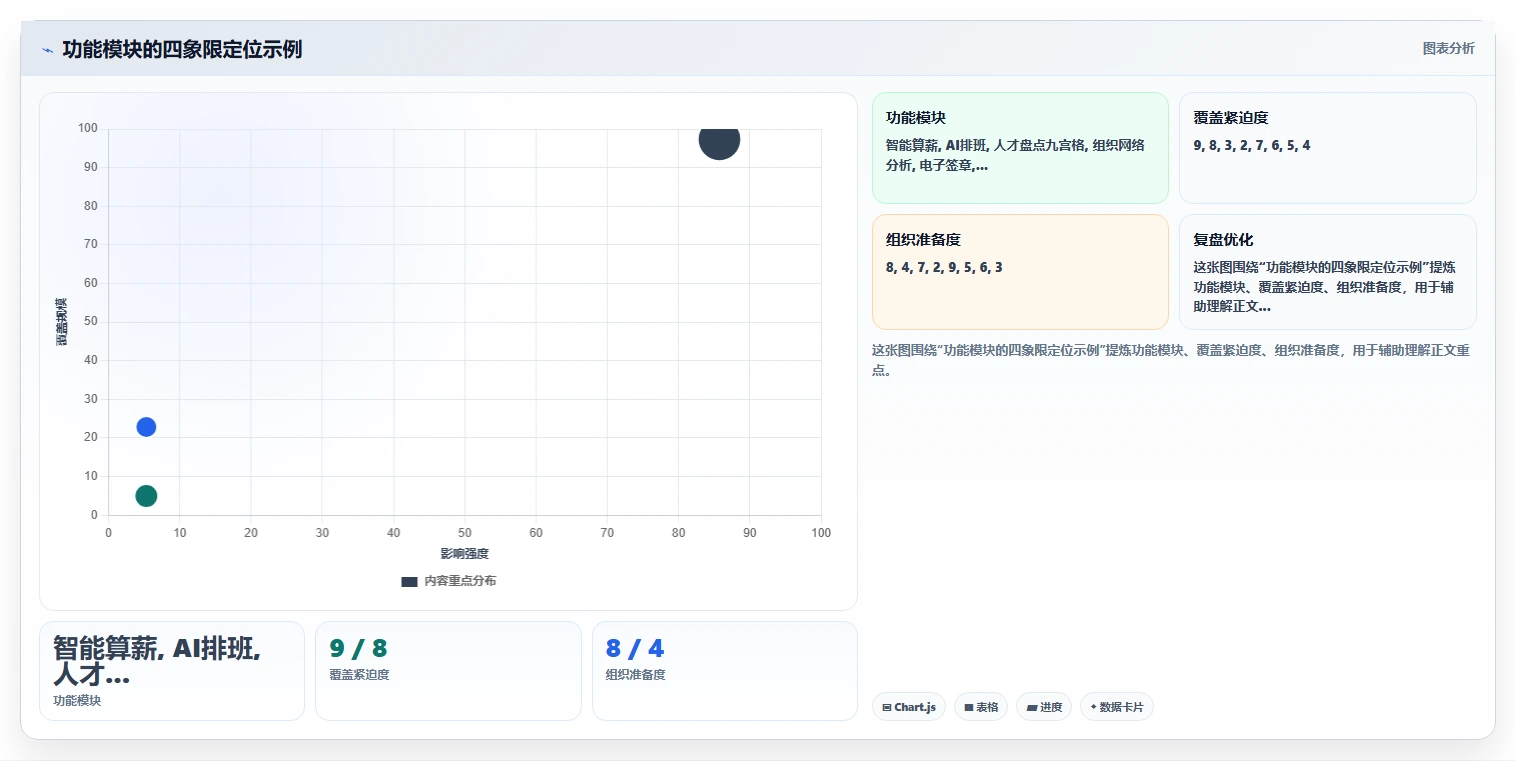1516x761 pixels.
Task: Click the 进度 tag chip
Action: [1044, 707]
